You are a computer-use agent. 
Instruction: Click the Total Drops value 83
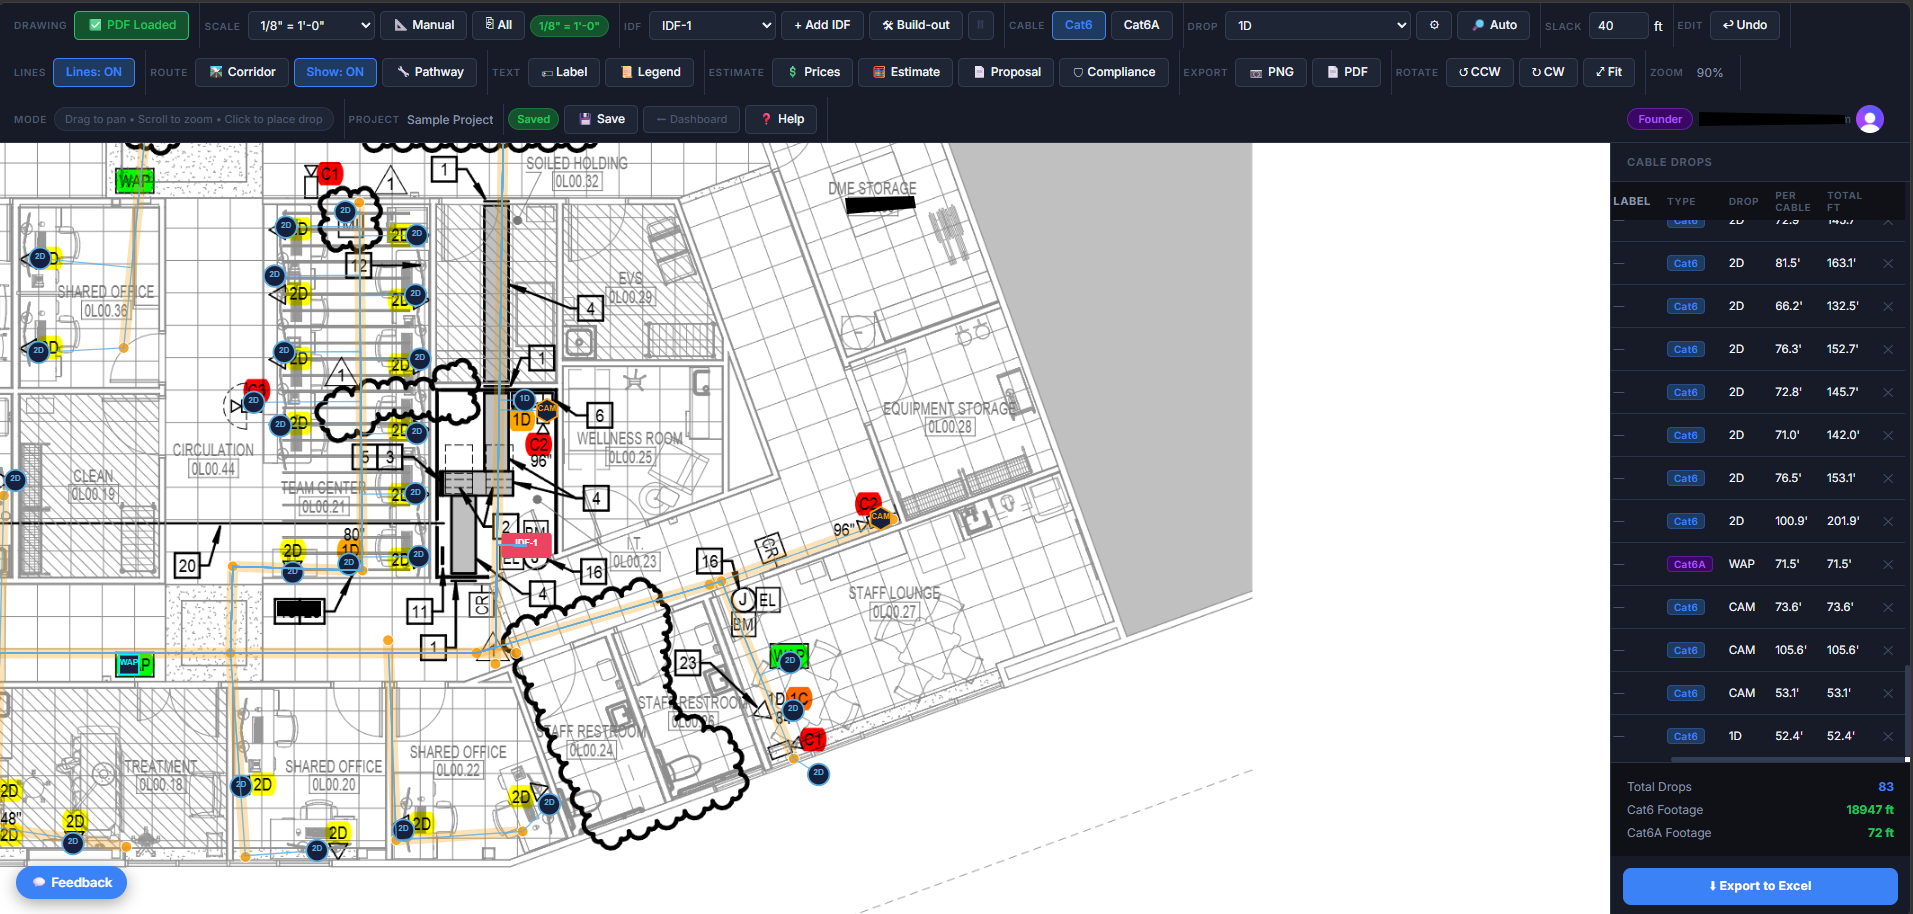coord(1885,787)
